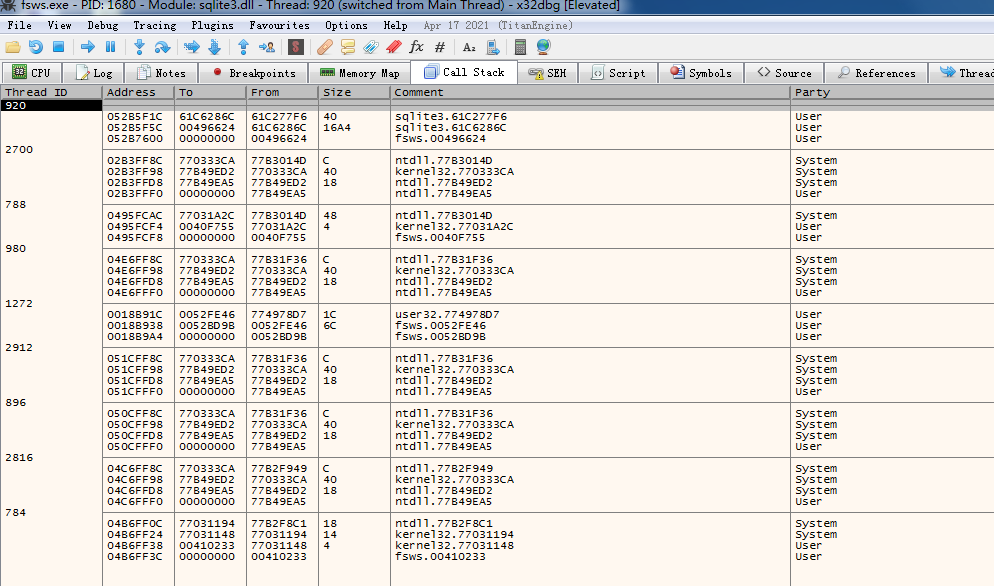994x586 pixels.
Task: Open the Debug menu
Action: (102, 25)
